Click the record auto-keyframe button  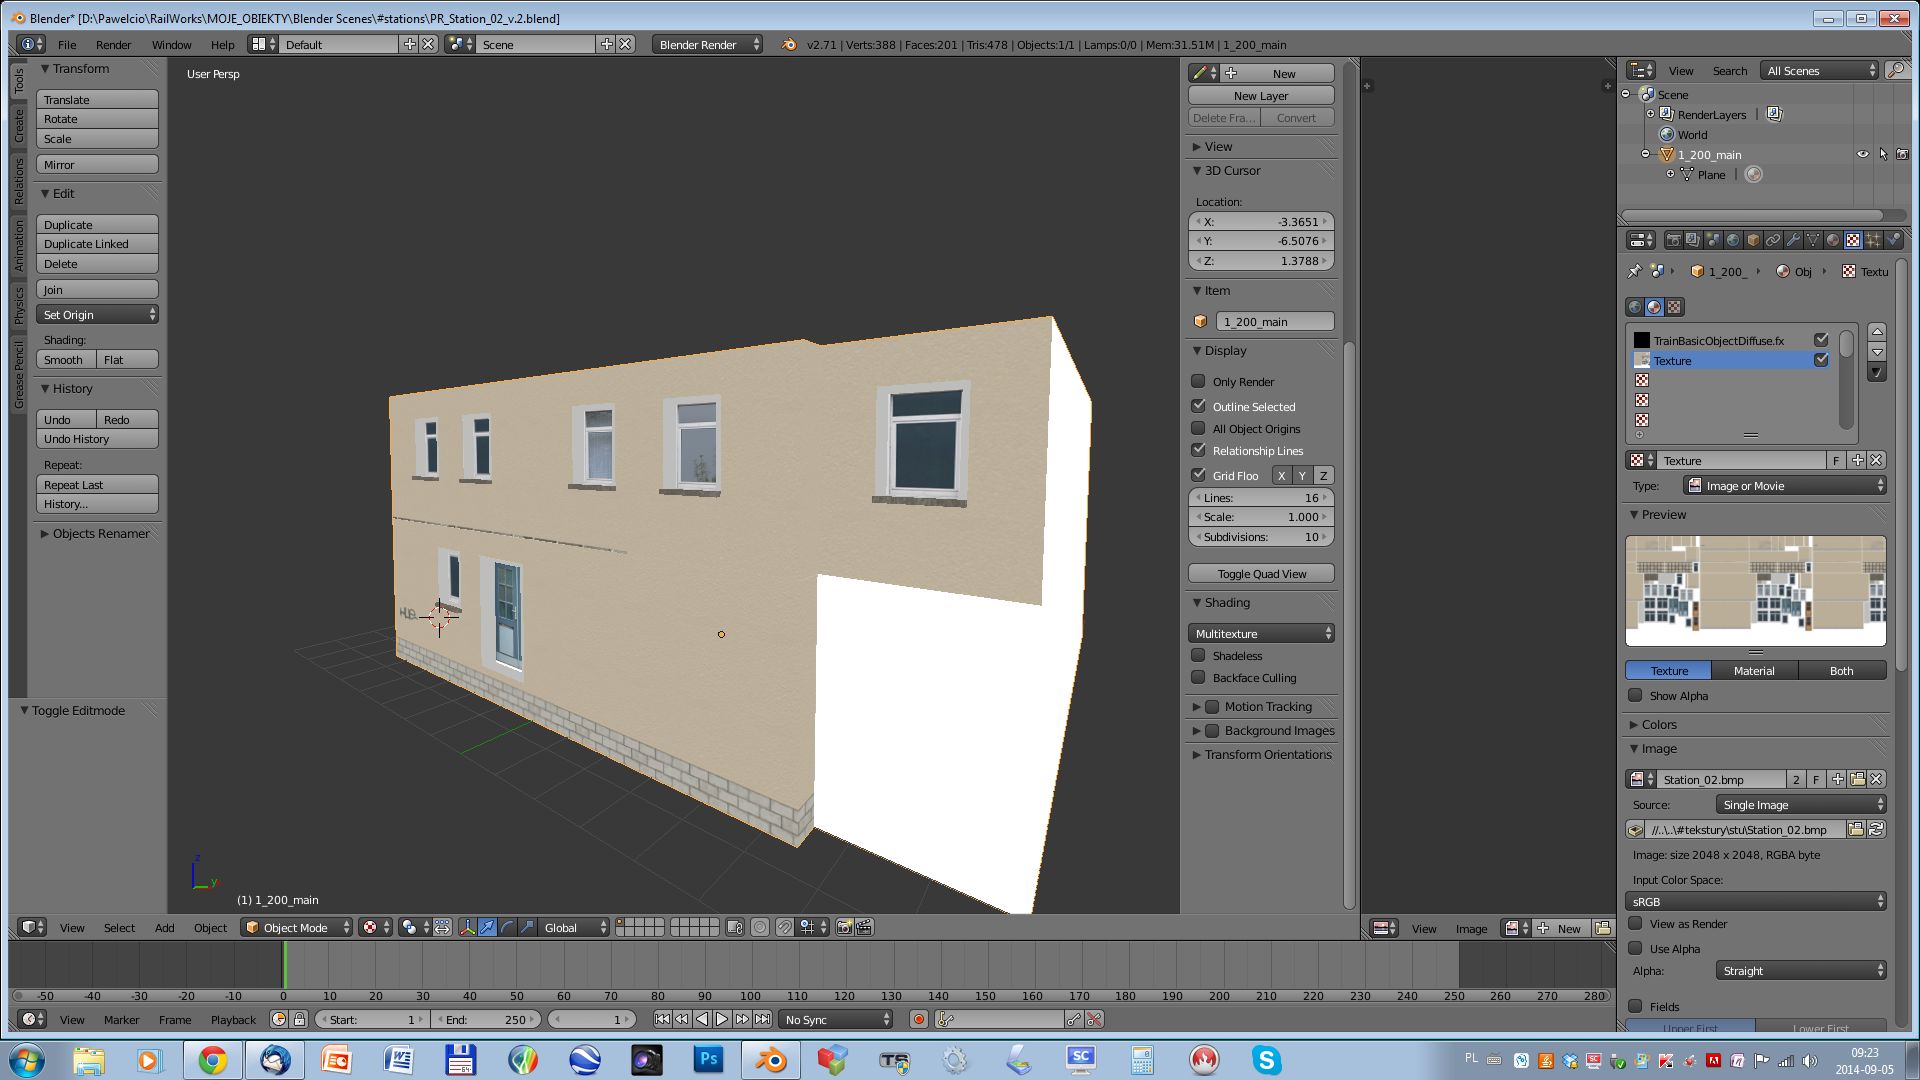tap(918, 1019)
